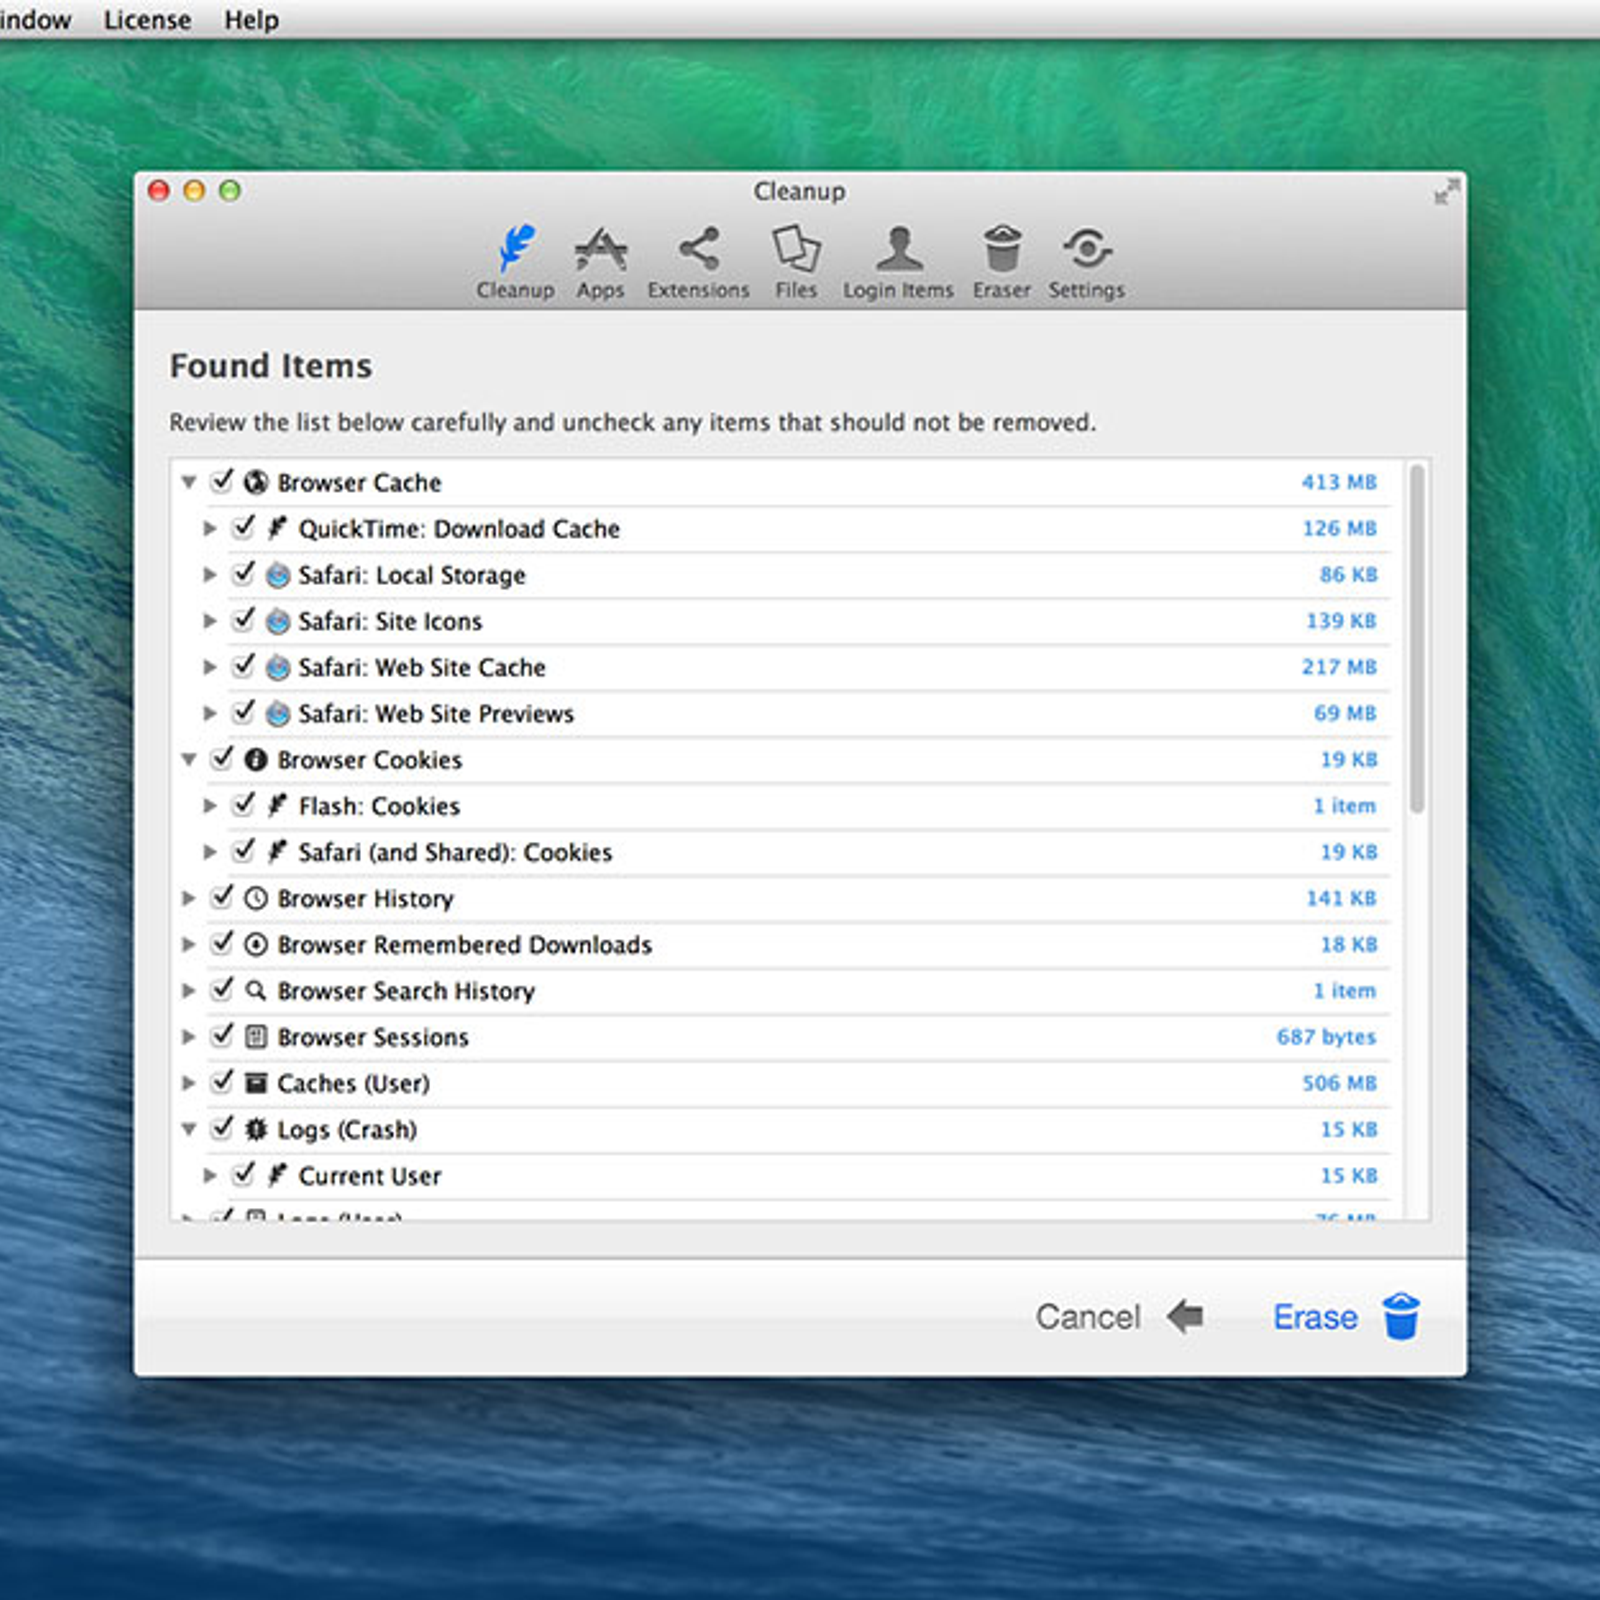Click the feather icon beside Flash: Cookies
Screen dimensions: 1600x1600
[x=278, y=805]
